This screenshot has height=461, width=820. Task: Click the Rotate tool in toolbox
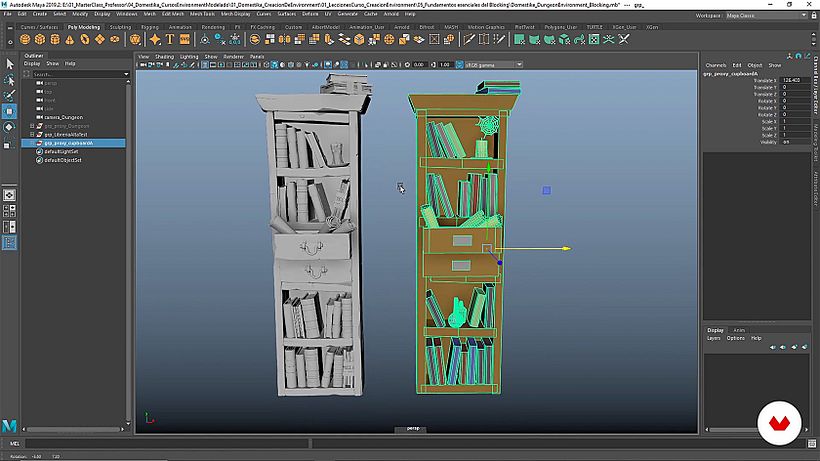coord(9,127)
